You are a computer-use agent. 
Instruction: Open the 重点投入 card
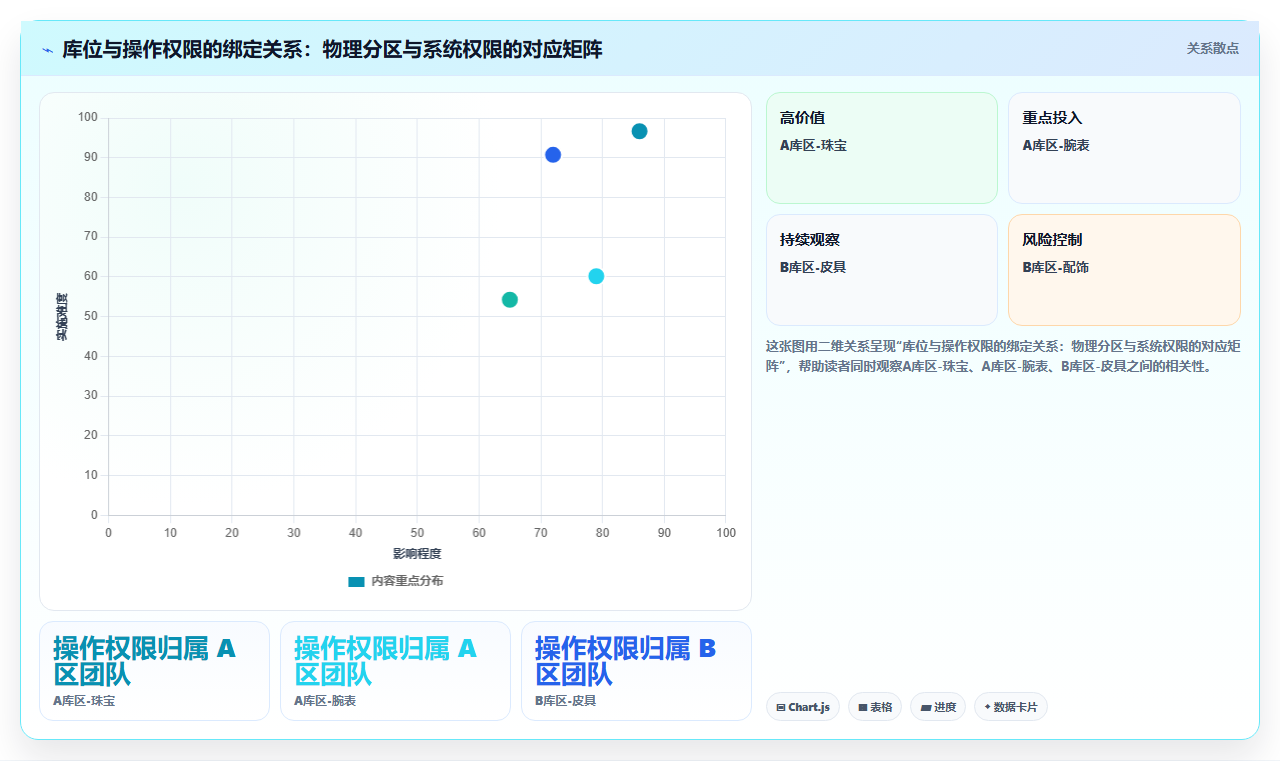click(1124, 148)
